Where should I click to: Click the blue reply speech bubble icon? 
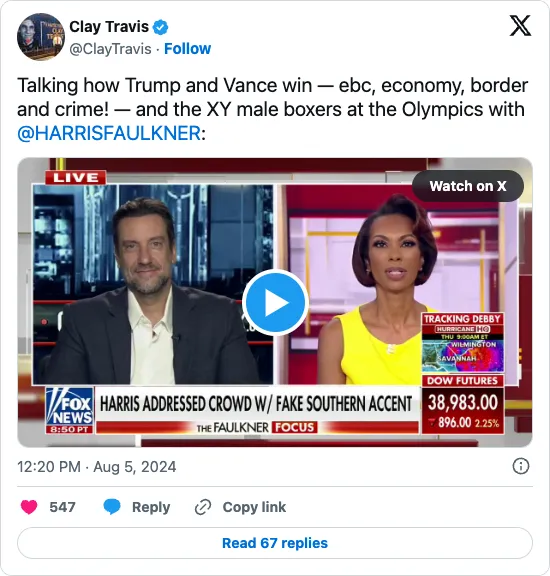[x=112, y=507]
